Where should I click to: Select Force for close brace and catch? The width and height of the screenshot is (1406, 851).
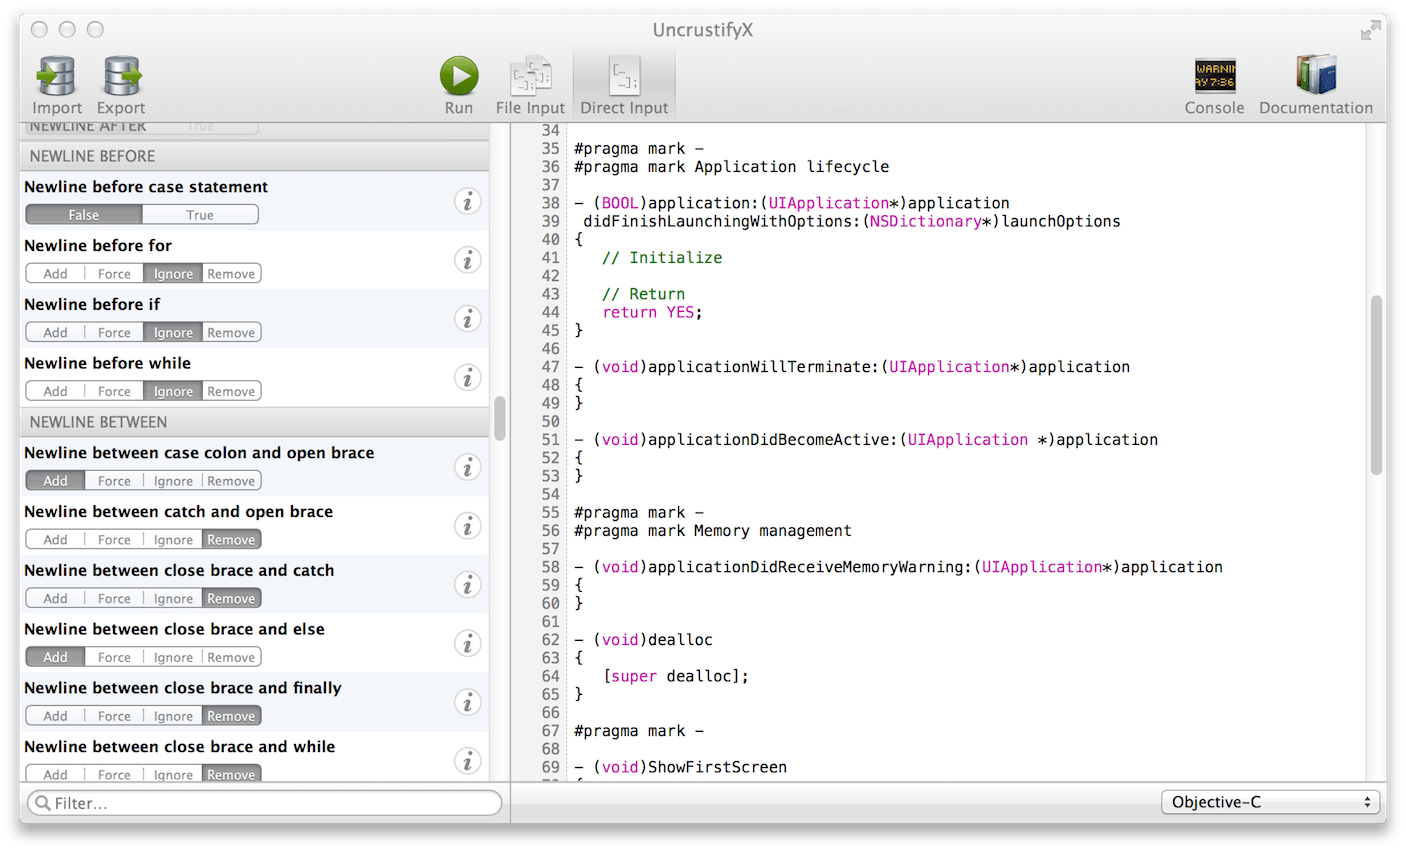pyautogui.click(x=114, y=599)
